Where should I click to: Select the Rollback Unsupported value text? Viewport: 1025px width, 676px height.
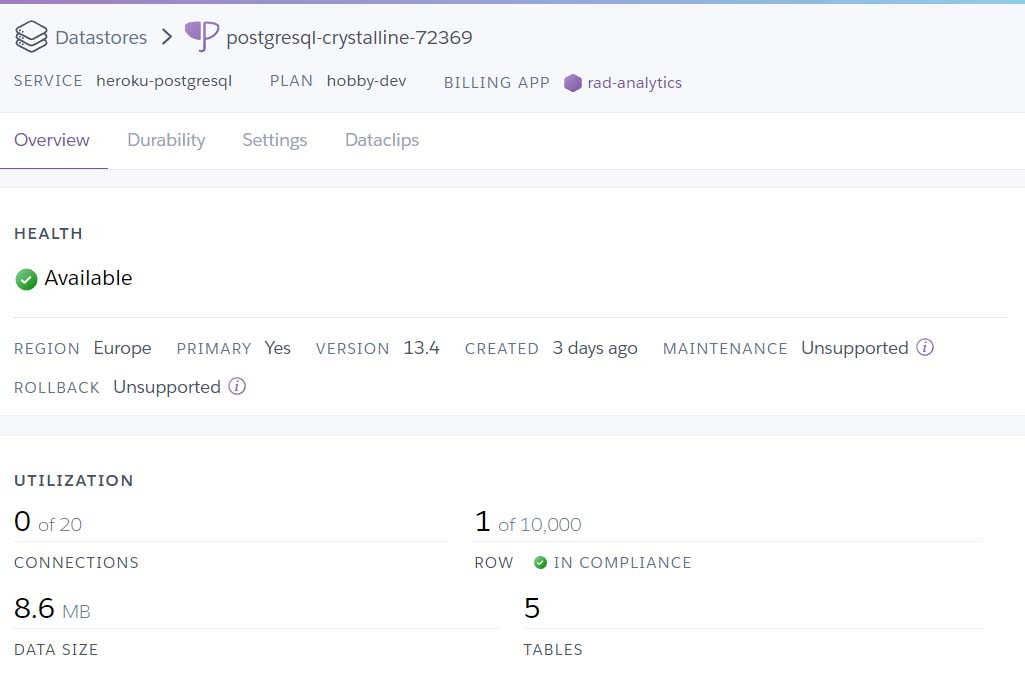[167, 387]
